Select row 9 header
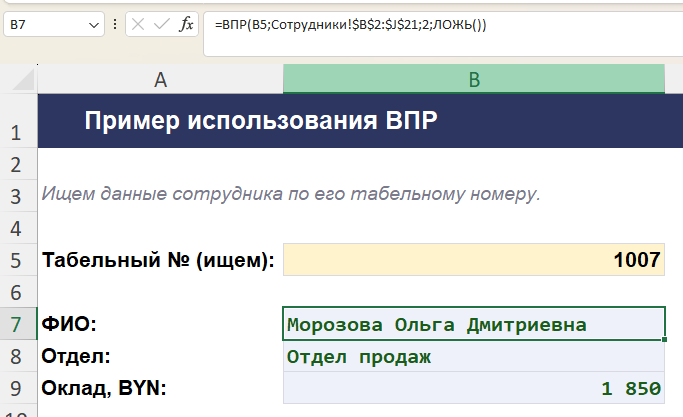This screenshot has width=683, height=417. coord(18,387)
